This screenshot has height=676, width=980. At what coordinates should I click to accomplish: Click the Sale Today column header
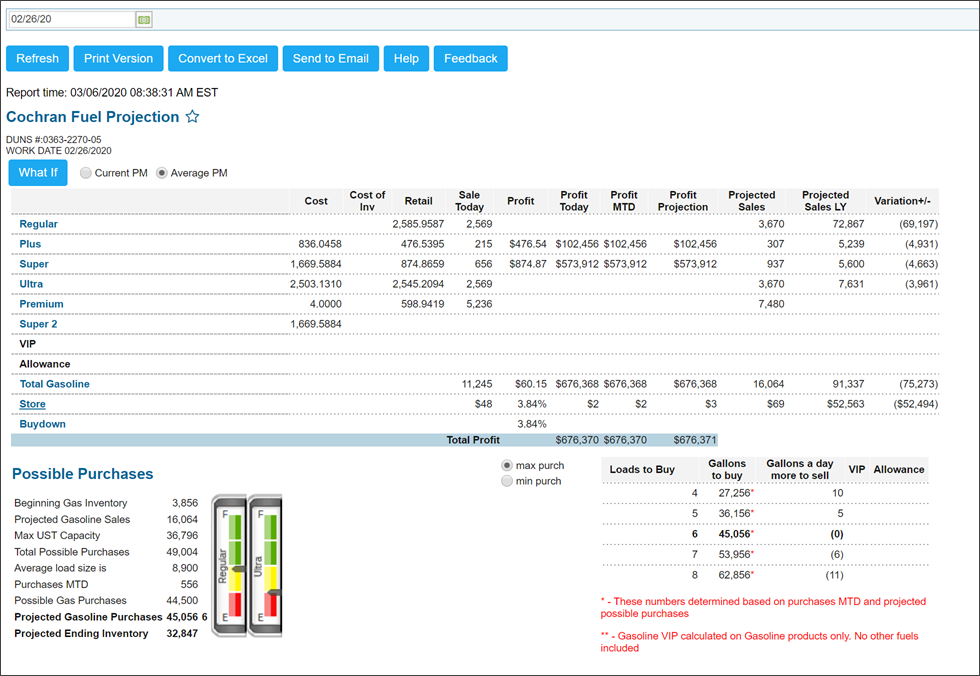(x=469, y=201)
